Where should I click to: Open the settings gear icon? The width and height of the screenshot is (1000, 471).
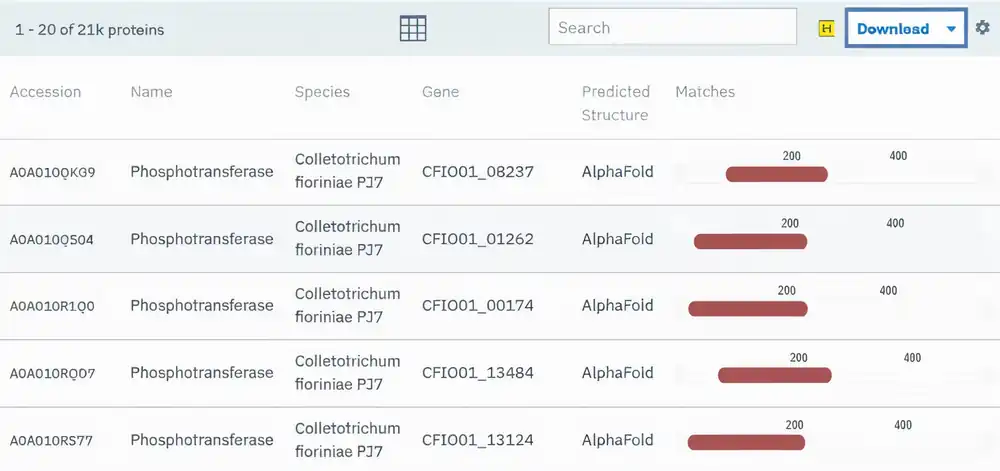point(983,29)
